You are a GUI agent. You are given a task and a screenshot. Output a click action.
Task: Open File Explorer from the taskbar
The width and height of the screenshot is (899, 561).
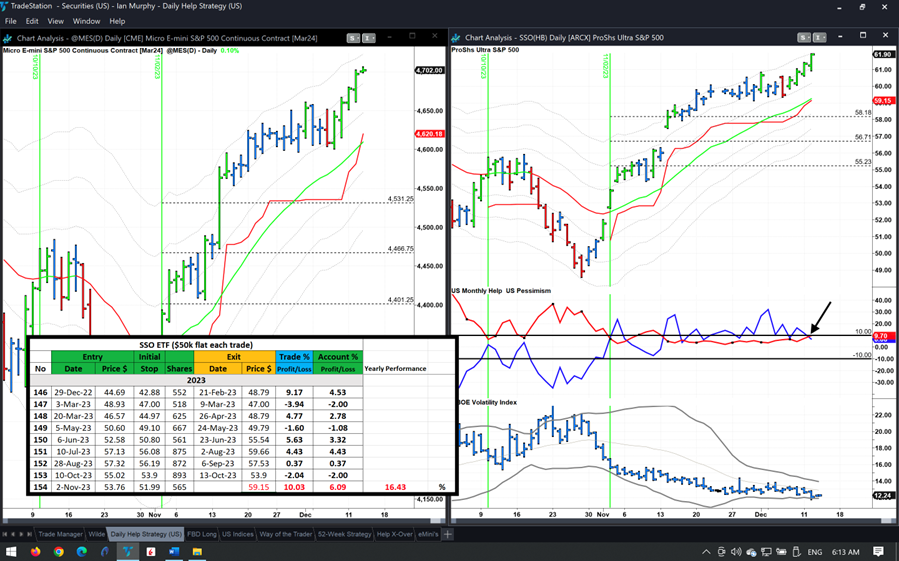point(197,552)
